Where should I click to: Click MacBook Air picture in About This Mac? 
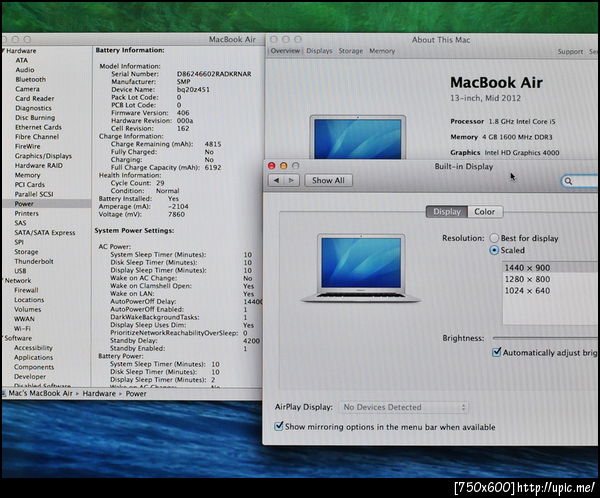(358, 137)
